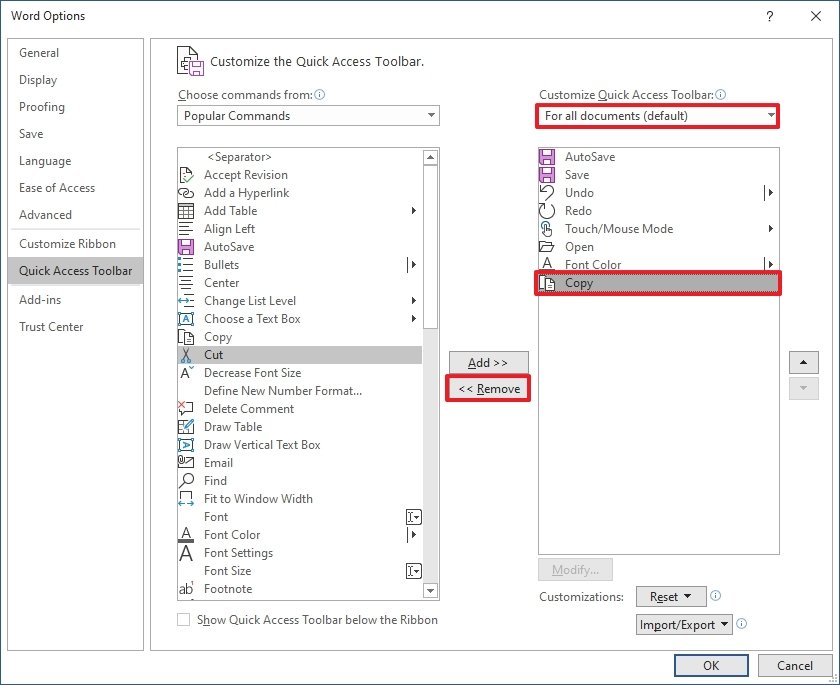Click the Center alignment icon
Viewport: 840px width, 685px height.
[186, 283]
